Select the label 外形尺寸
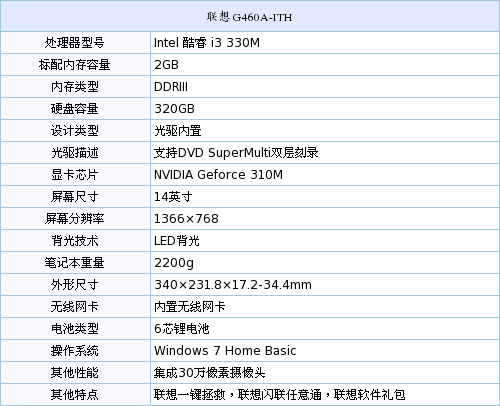The image size is (500, 406). (75, 285)
